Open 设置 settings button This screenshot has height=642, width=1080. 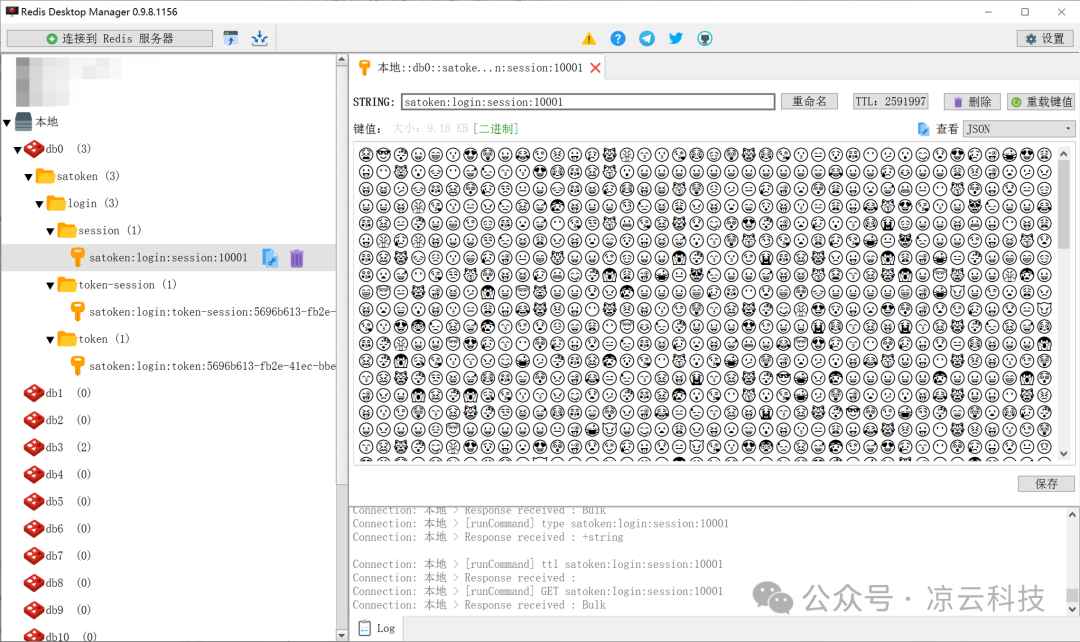(x=1045, y=39)
